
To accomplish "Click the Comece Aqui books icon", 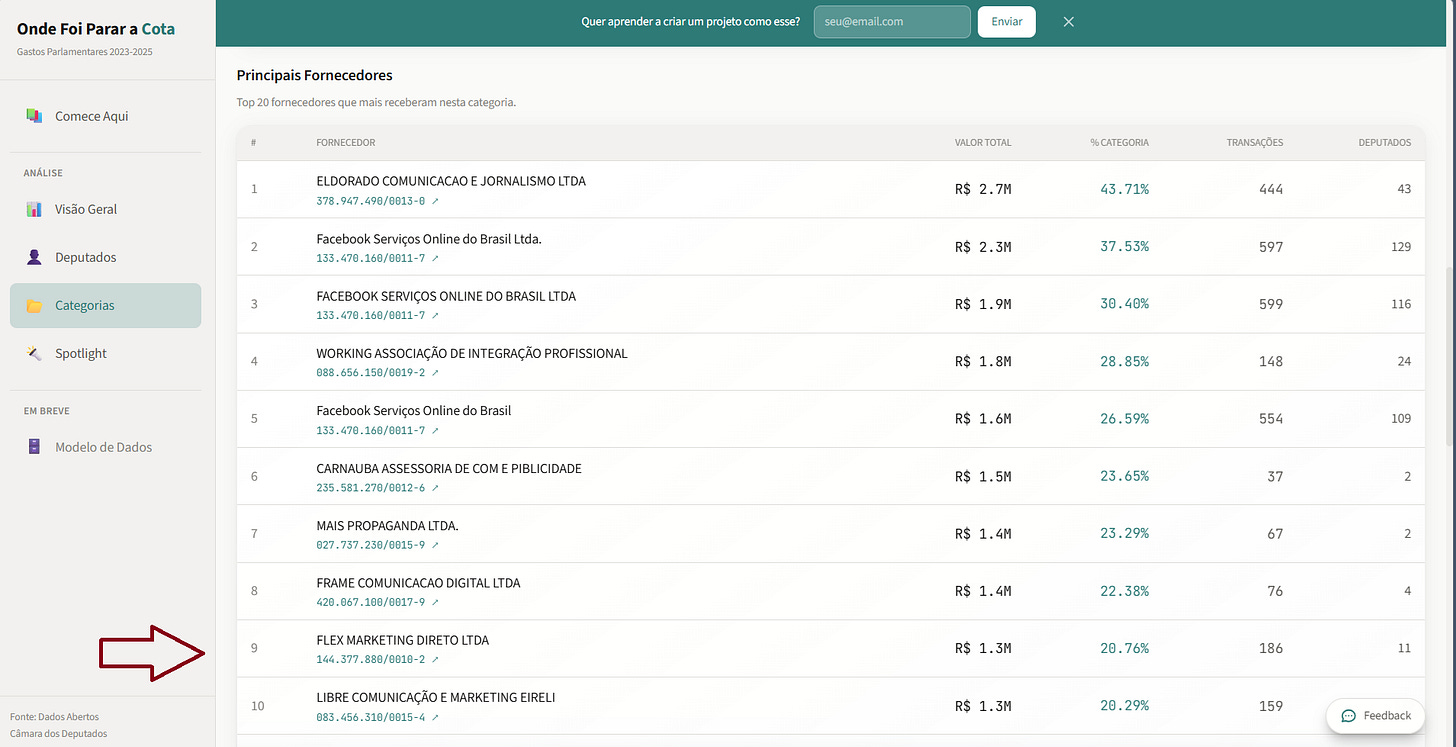I will [x=34, y=116].
